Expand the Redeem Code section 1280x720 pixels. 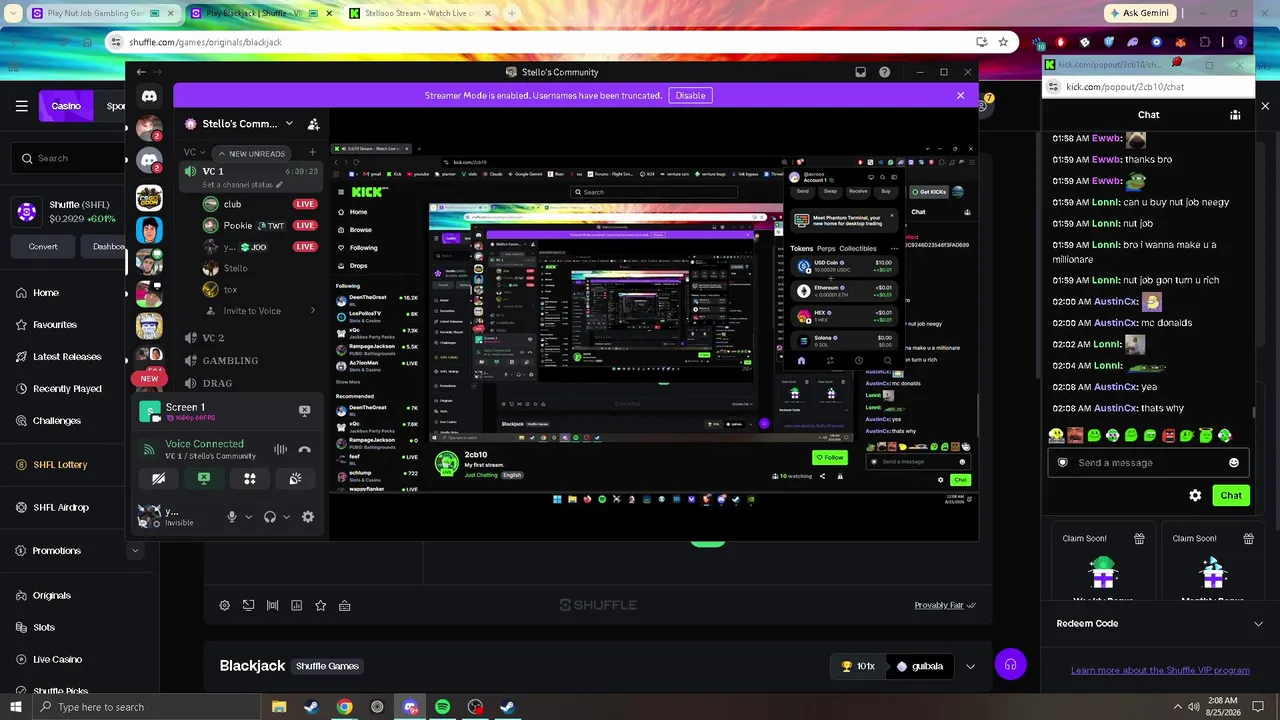click(x=1258, y=624)
